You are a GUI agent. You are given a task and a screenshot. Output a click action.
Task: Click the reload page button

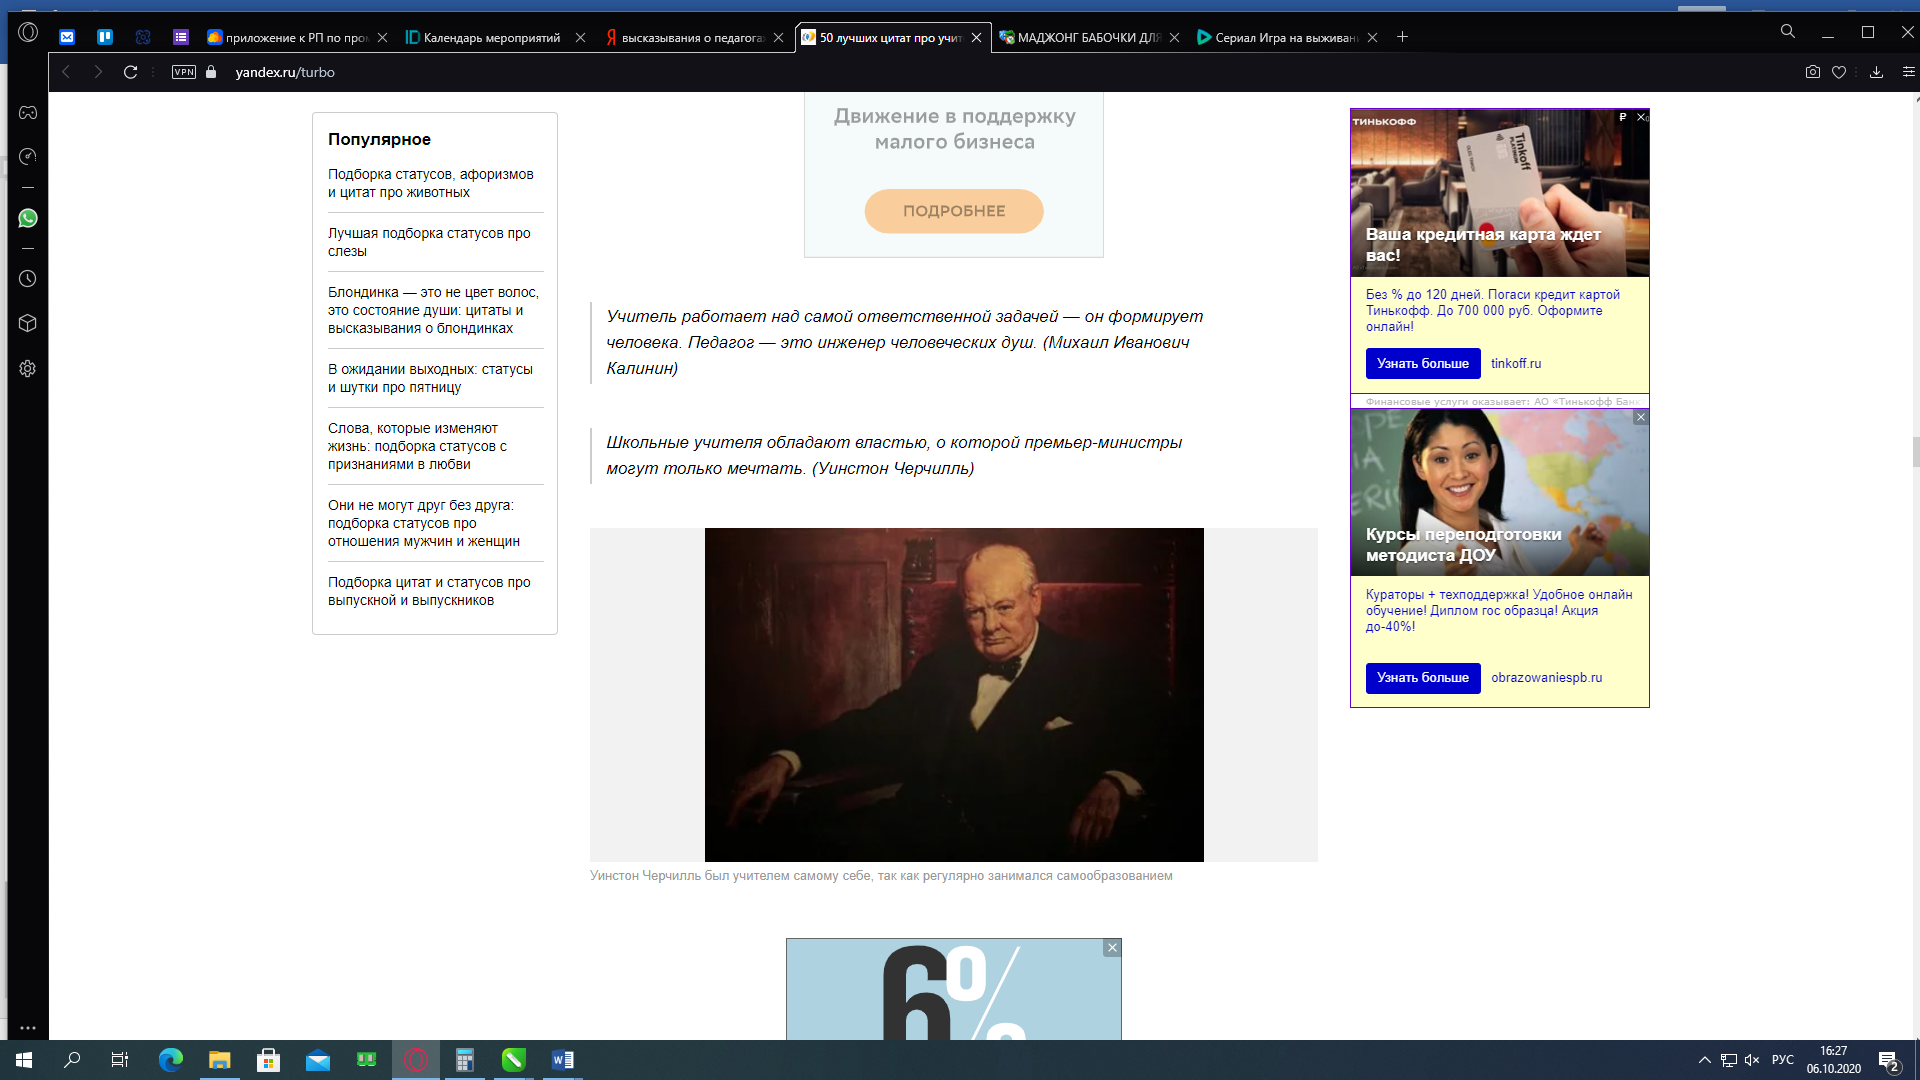click(x=130, y=72)
